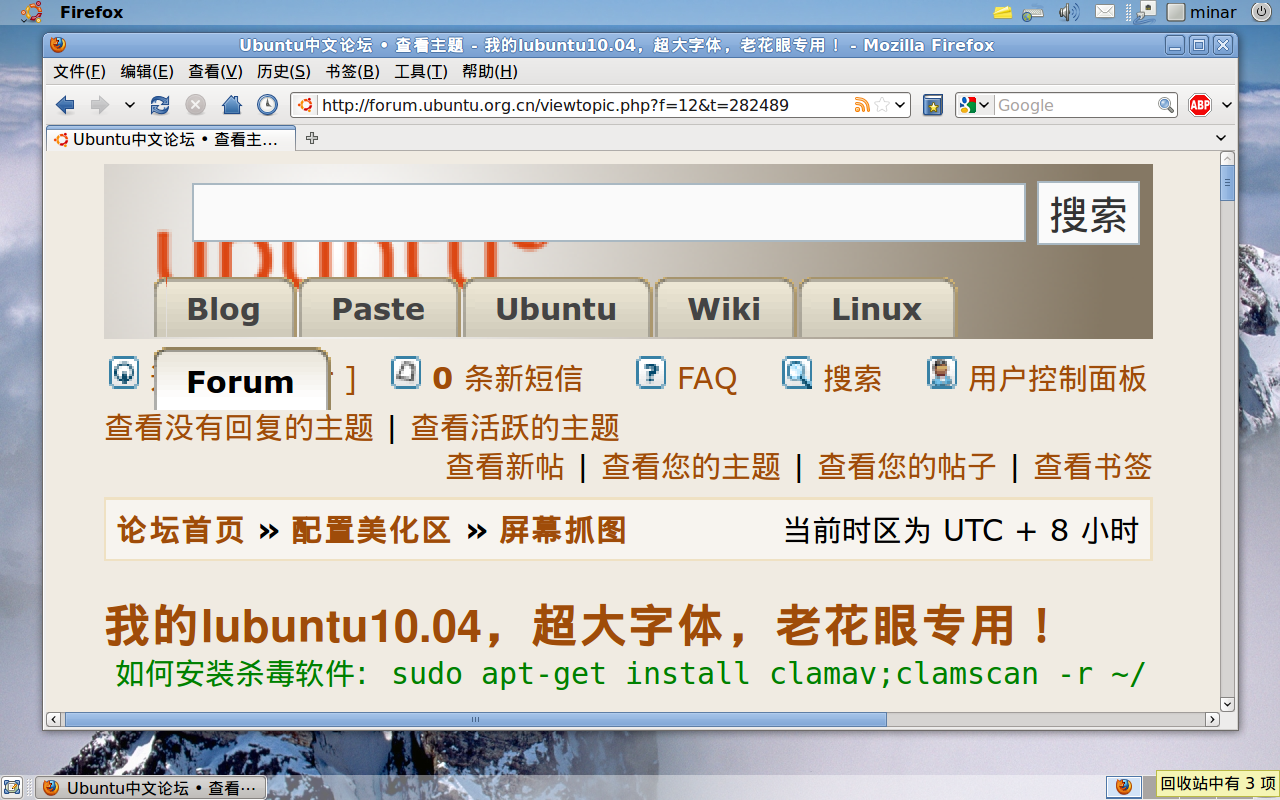Open the Google search engine selector
This screenshot has height=800, width=1280.
[x=974, y=105]
